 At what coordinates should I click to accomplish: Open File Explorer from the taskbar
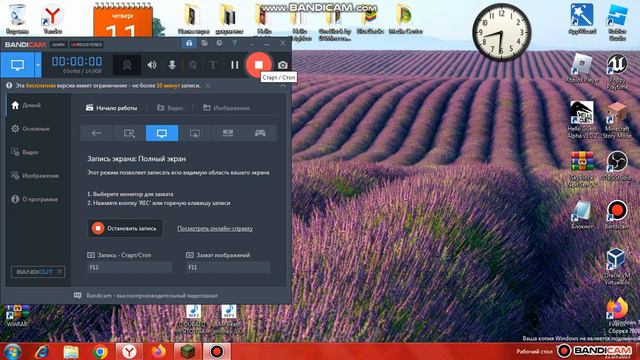pos(71,351)
